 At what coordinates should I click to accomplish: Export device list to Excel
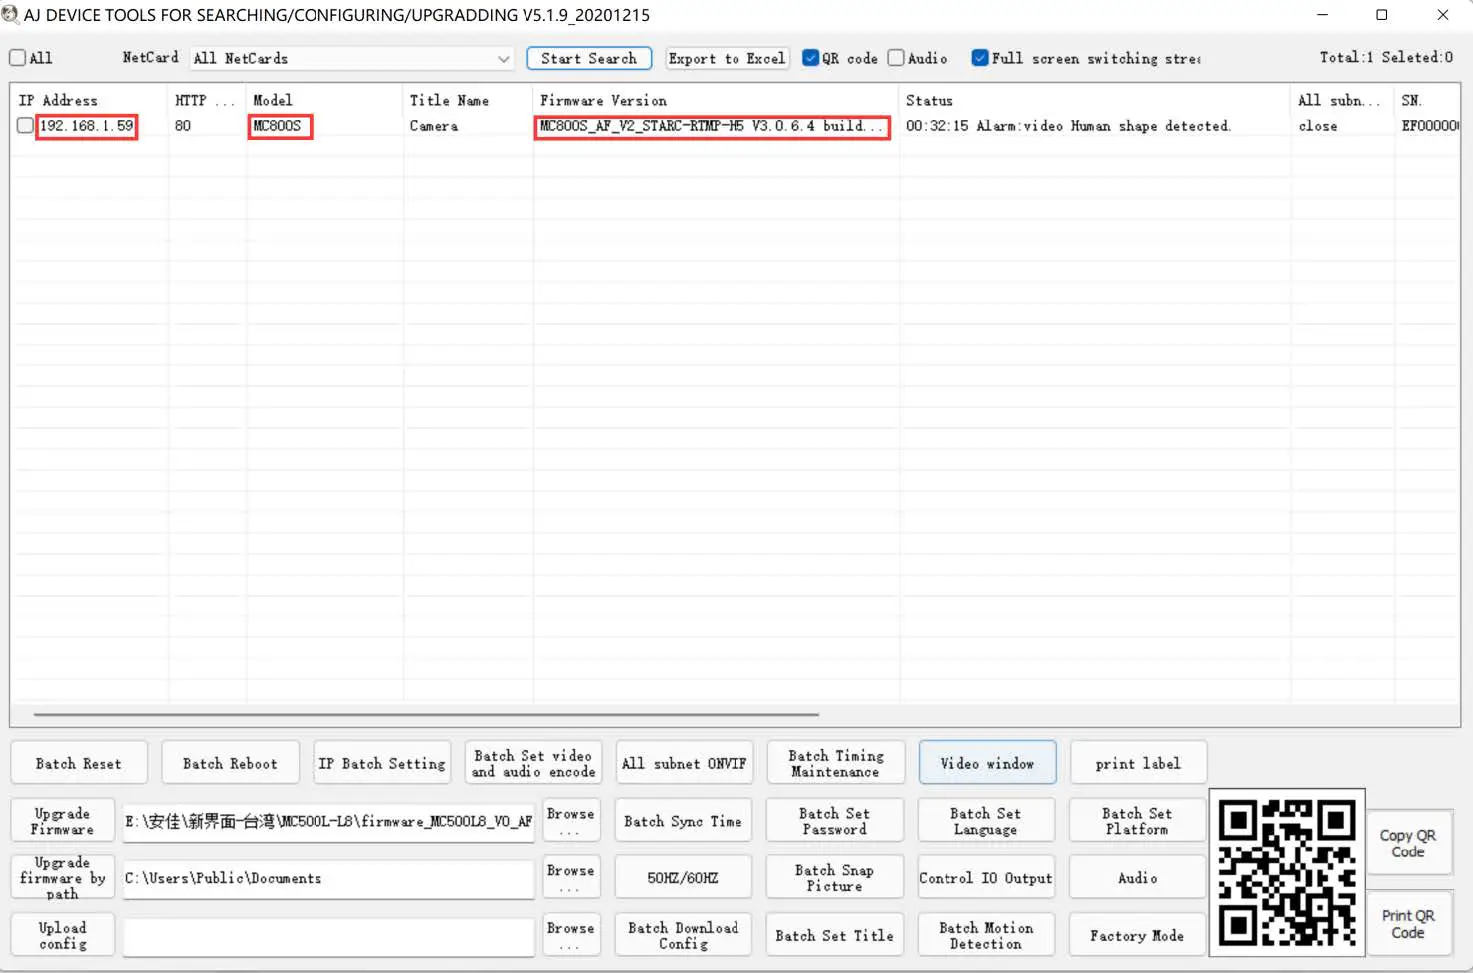point(727,59)
